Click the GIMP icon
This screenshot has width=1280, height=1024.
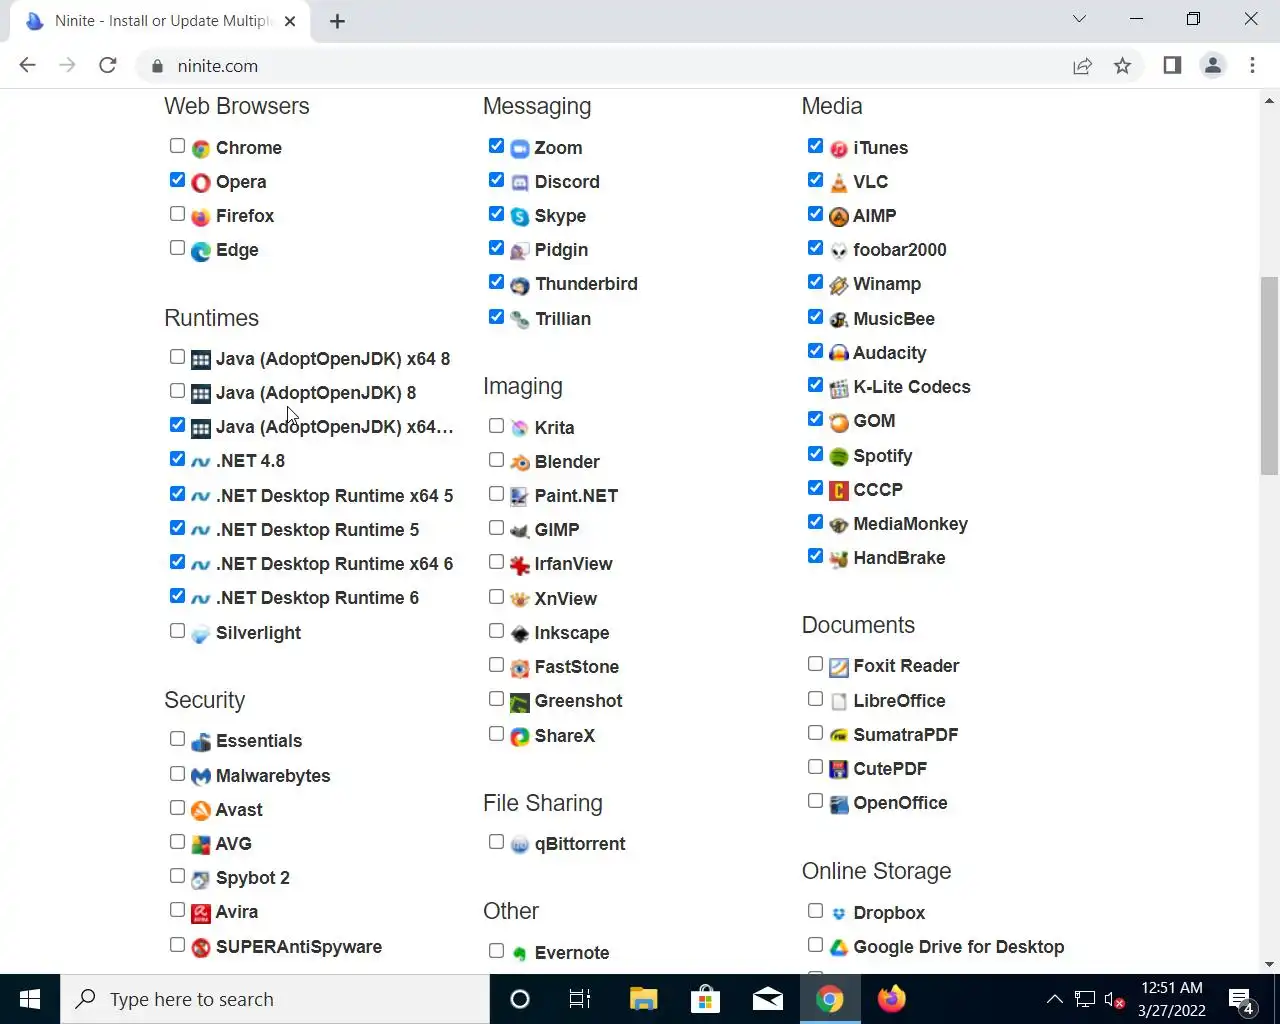click(x=520, y=530)
